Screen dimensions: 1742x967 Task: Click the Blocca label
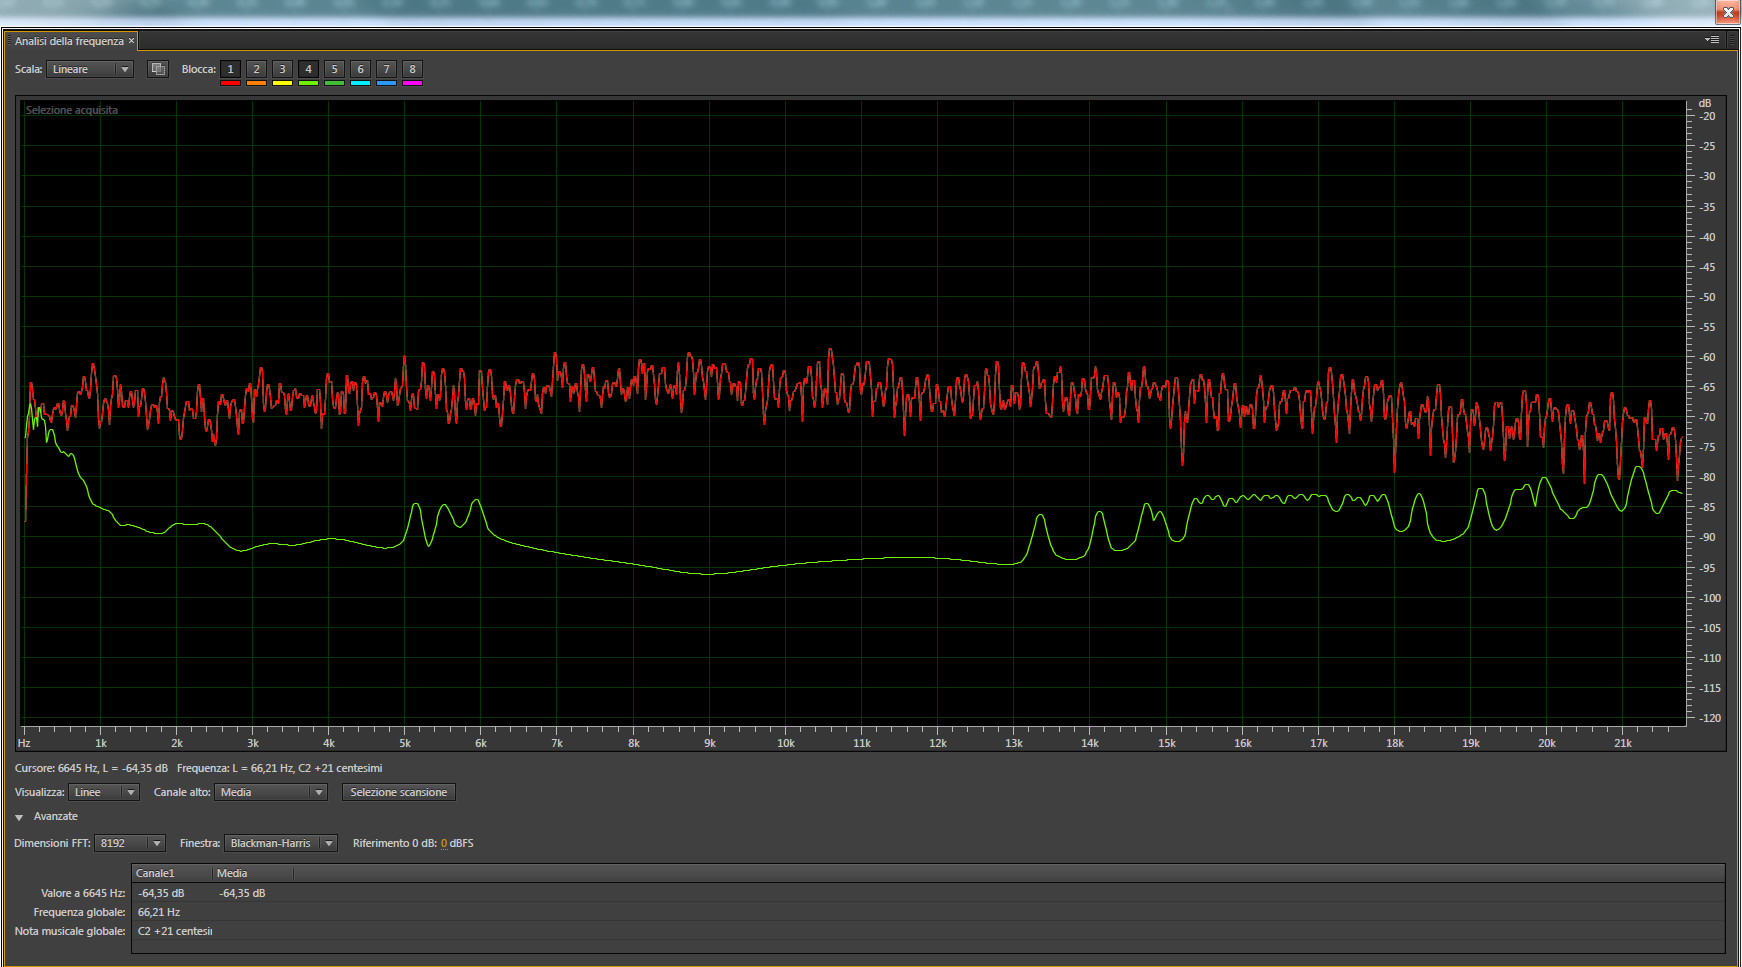[198, 69]
